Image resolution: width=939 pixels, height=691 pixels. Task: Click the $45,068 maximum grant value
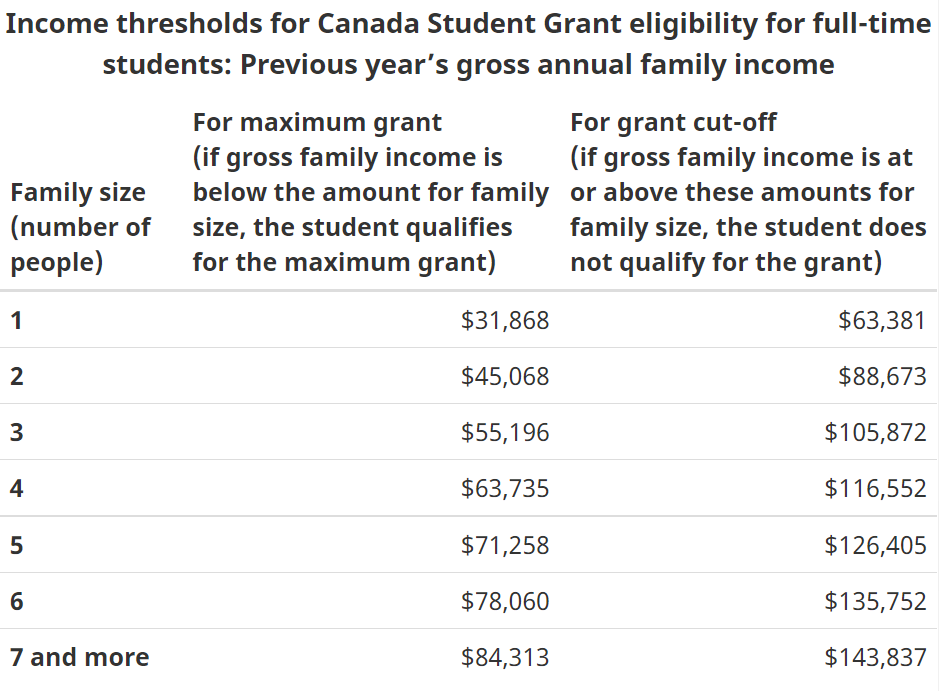[505, 377]
